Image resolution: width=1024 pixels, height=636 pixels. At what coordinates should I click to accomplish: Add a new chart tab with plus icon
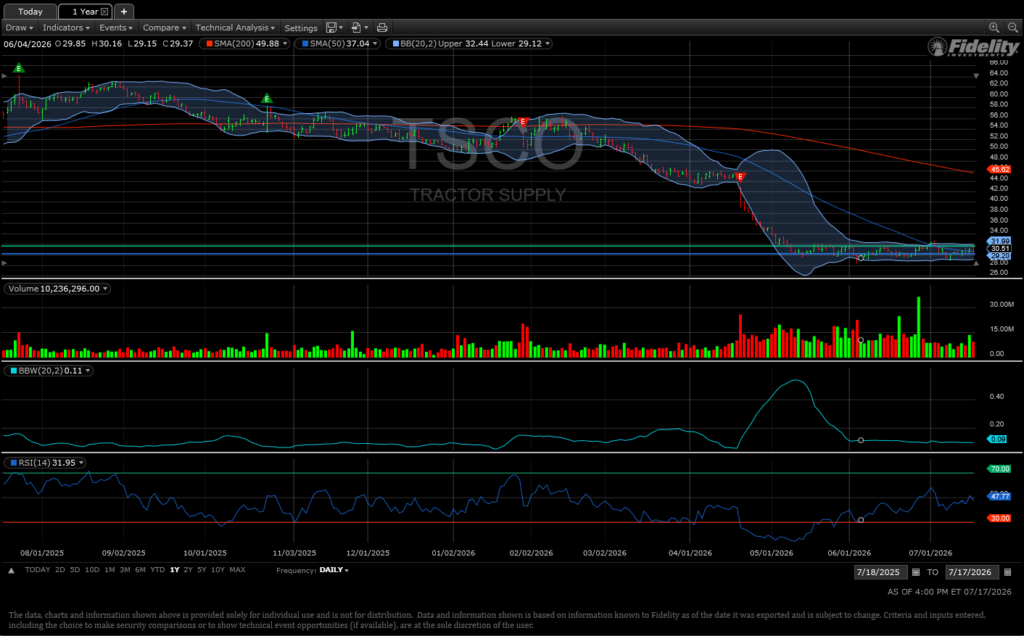(123, 11)
